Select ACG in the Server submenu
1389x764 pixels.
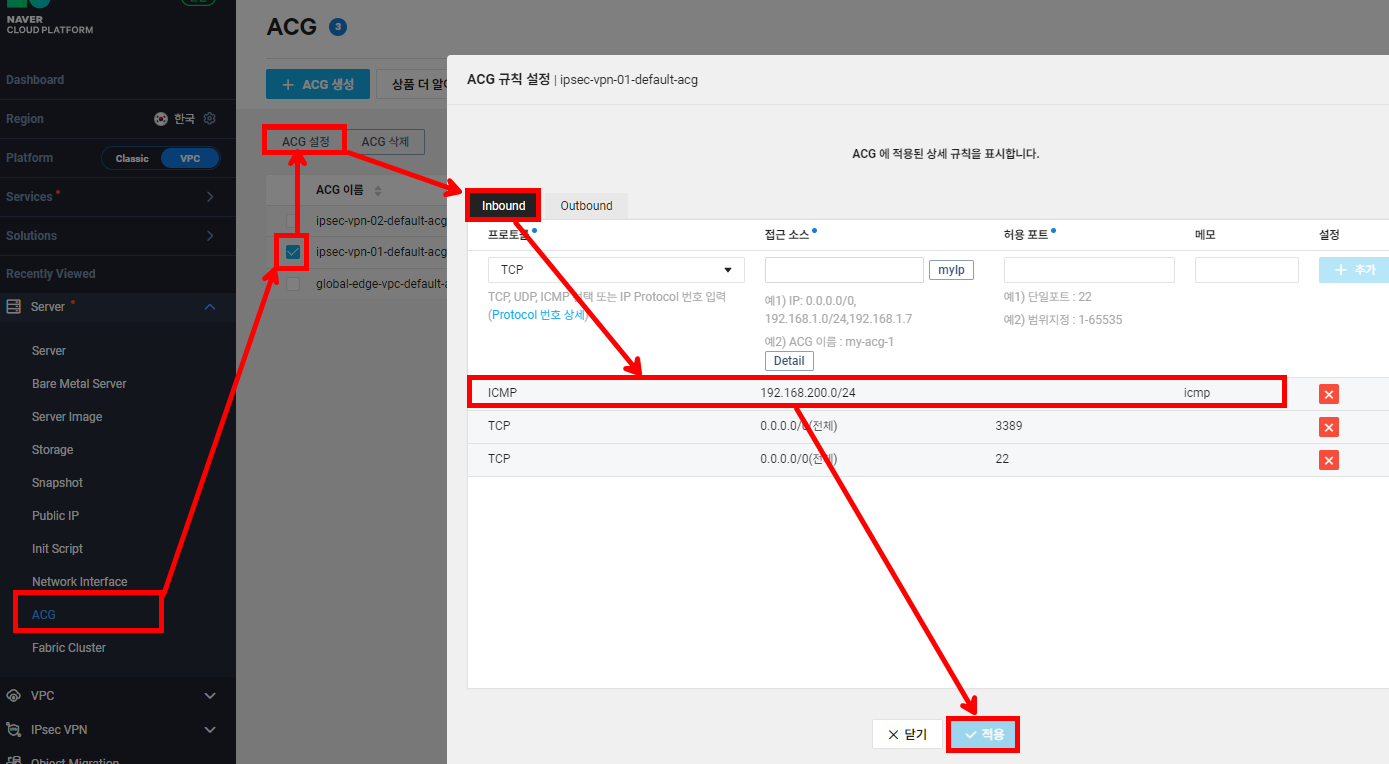coord(44,615)
